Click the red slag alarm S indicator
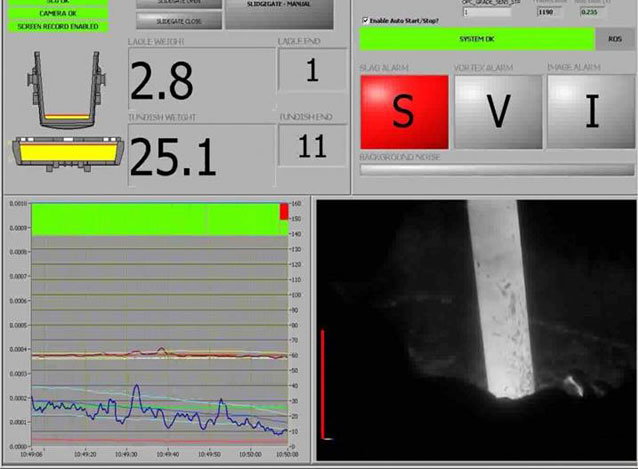This screenshot has height=469, width=638. [404, 112]
